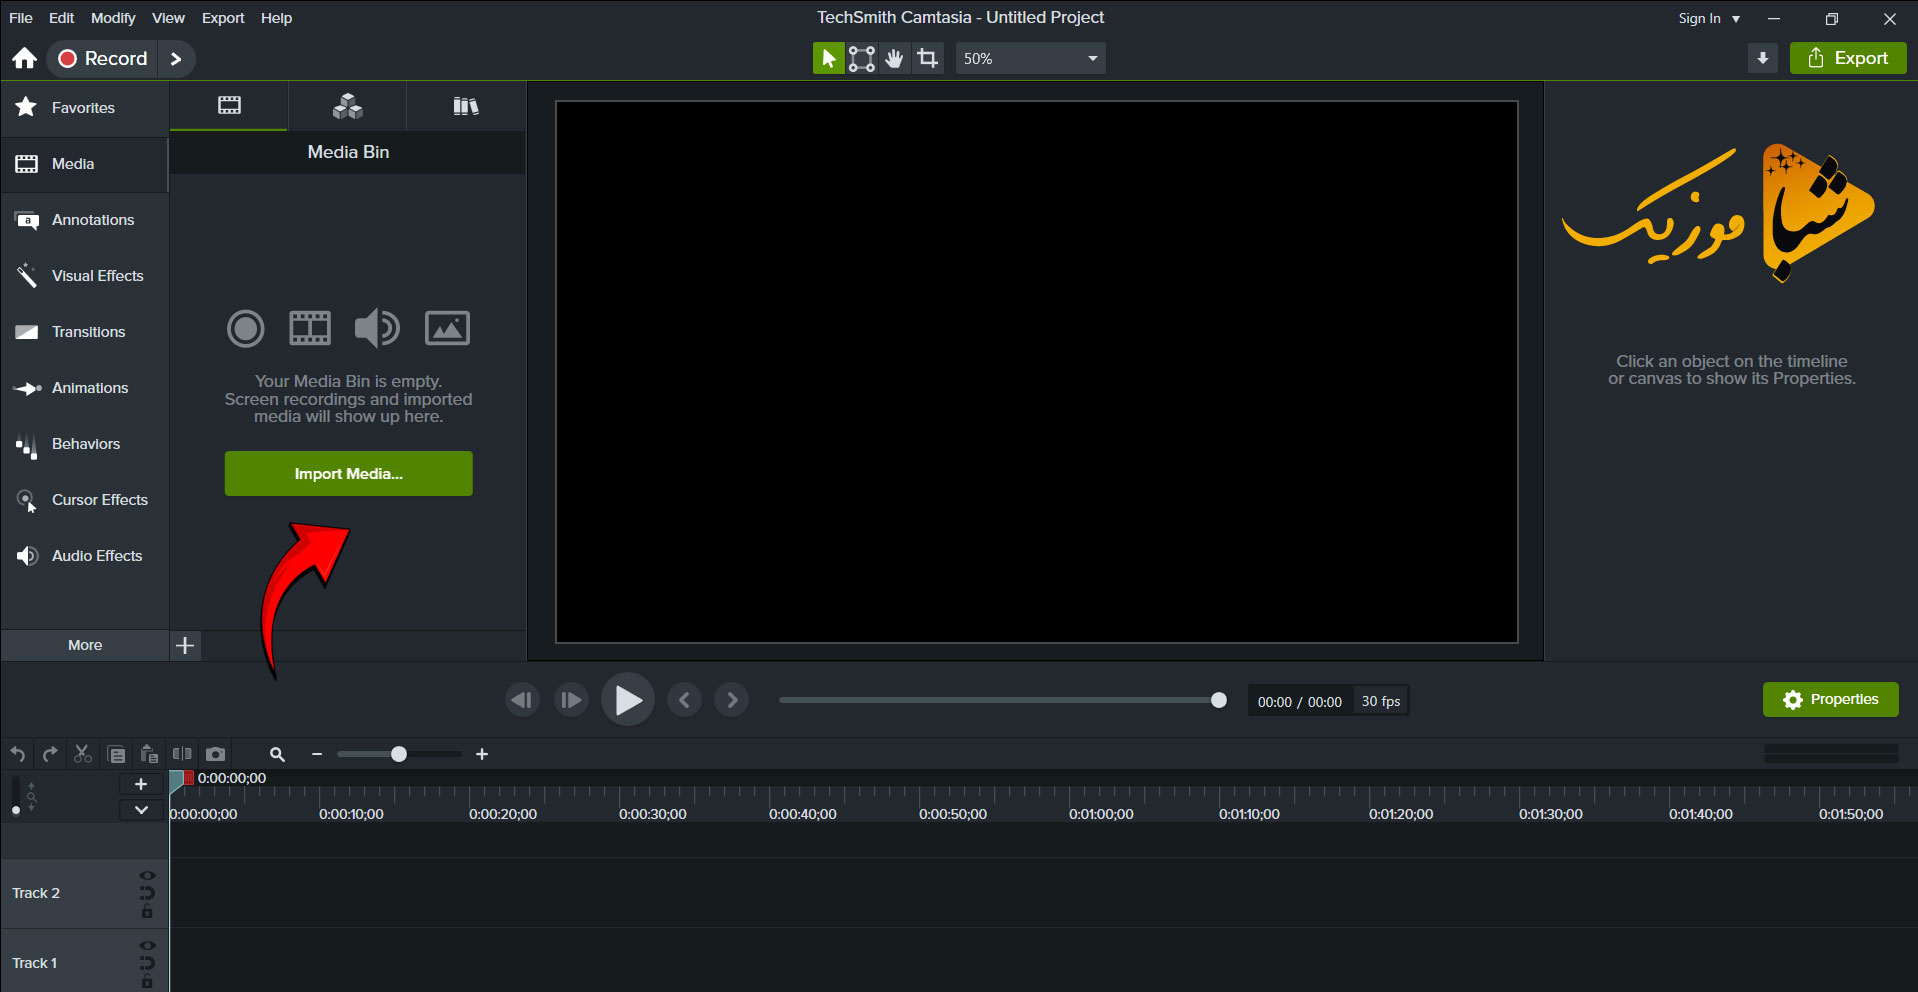Undo the last action
The image size is (1918, 992).
pyautogui.click(x=18, y=754)
